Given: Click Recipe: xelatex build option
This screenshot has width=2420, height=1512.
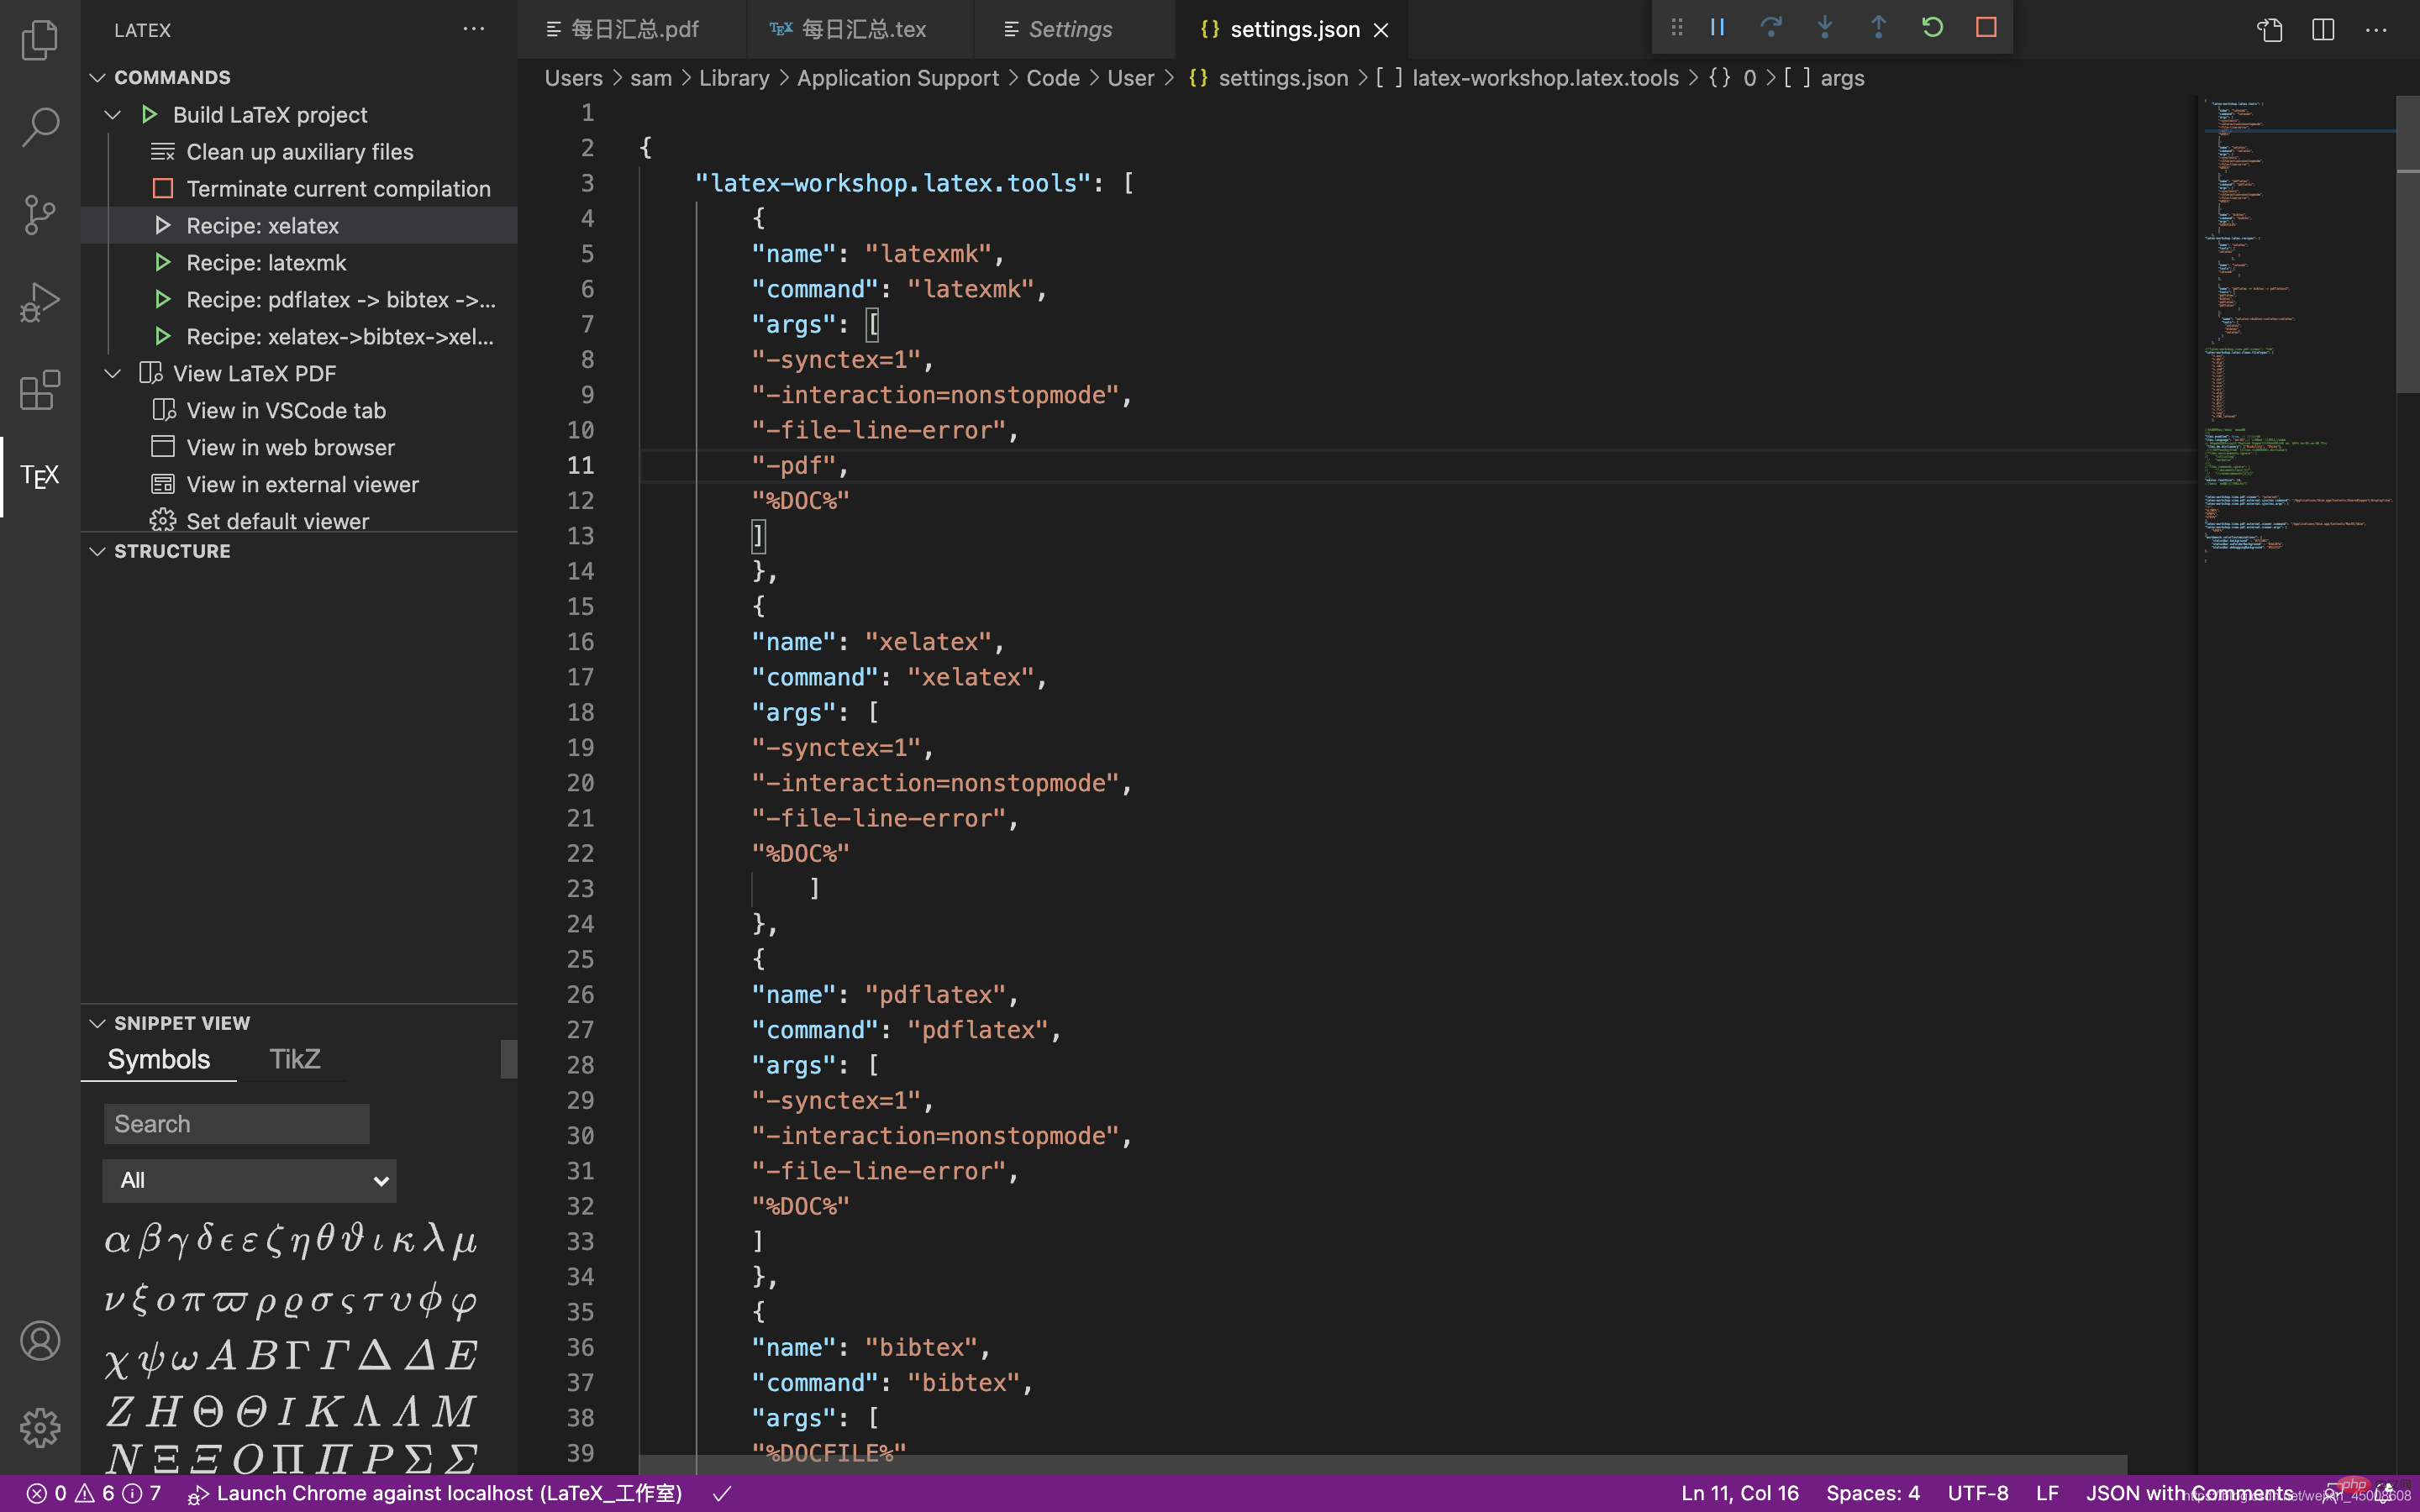Looking at the screenshot, I should coord(261,225).
